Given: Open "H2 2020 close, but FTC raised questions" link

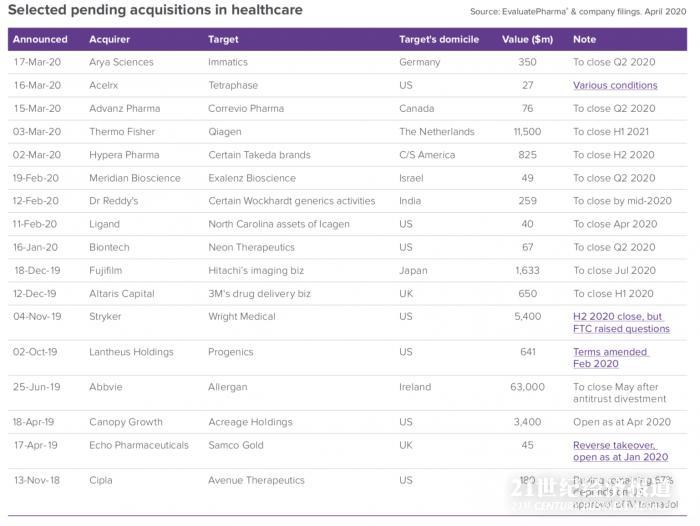Looking at the screenshot, I should click(621, 322).
